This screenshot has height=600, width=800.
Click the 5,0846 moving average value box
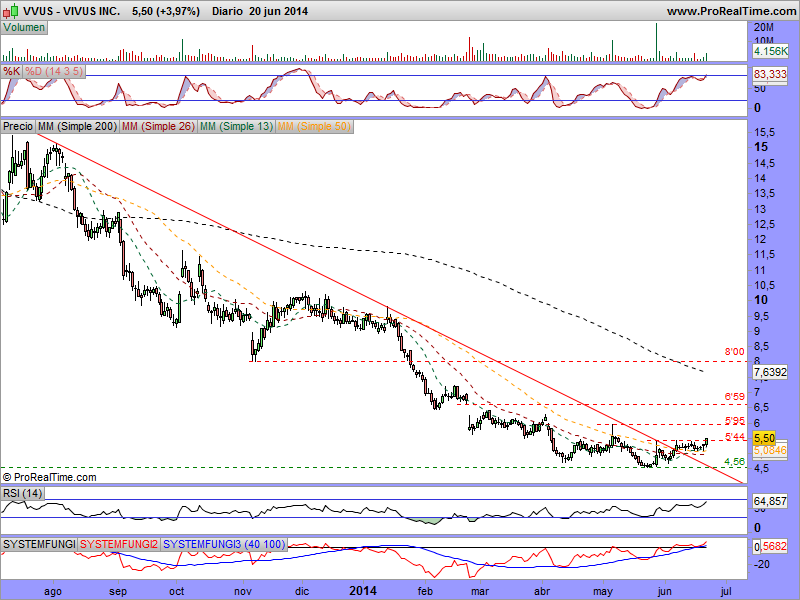(770, 451)
